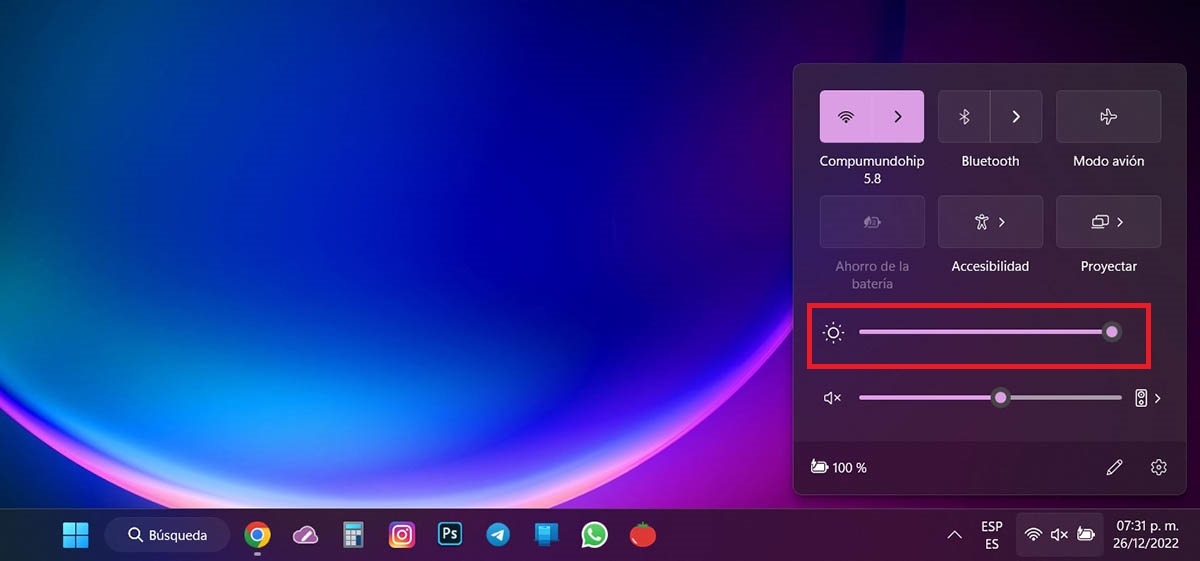
Task: Click the taskbar Wi-Fi tray icon
Action: (x=1034, y=535)
